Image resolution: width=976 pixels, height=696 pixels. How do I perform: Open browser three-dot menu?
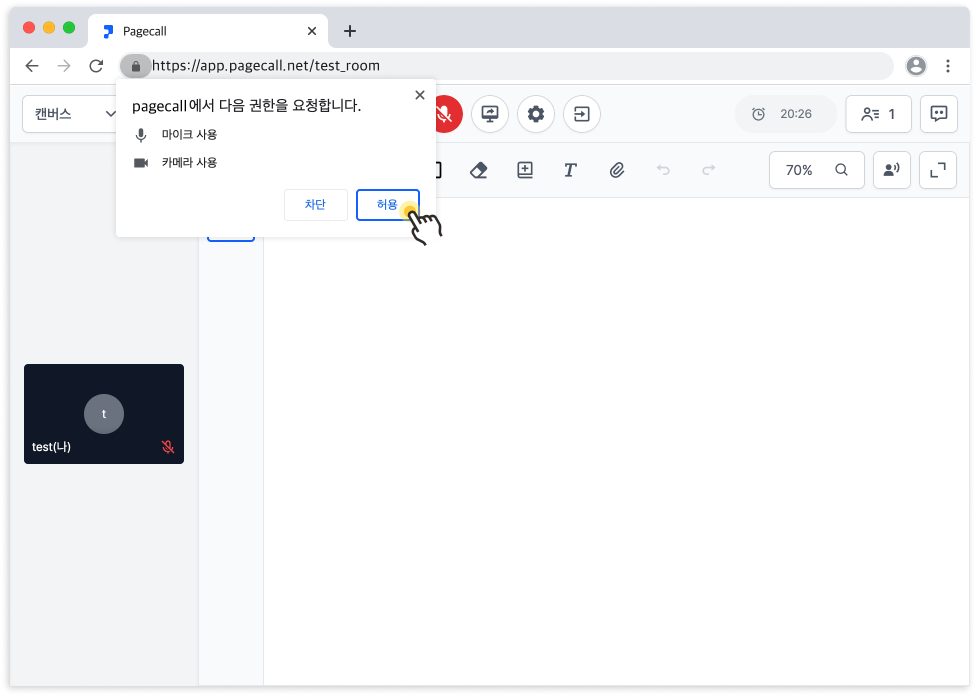(x=948, y=66)
